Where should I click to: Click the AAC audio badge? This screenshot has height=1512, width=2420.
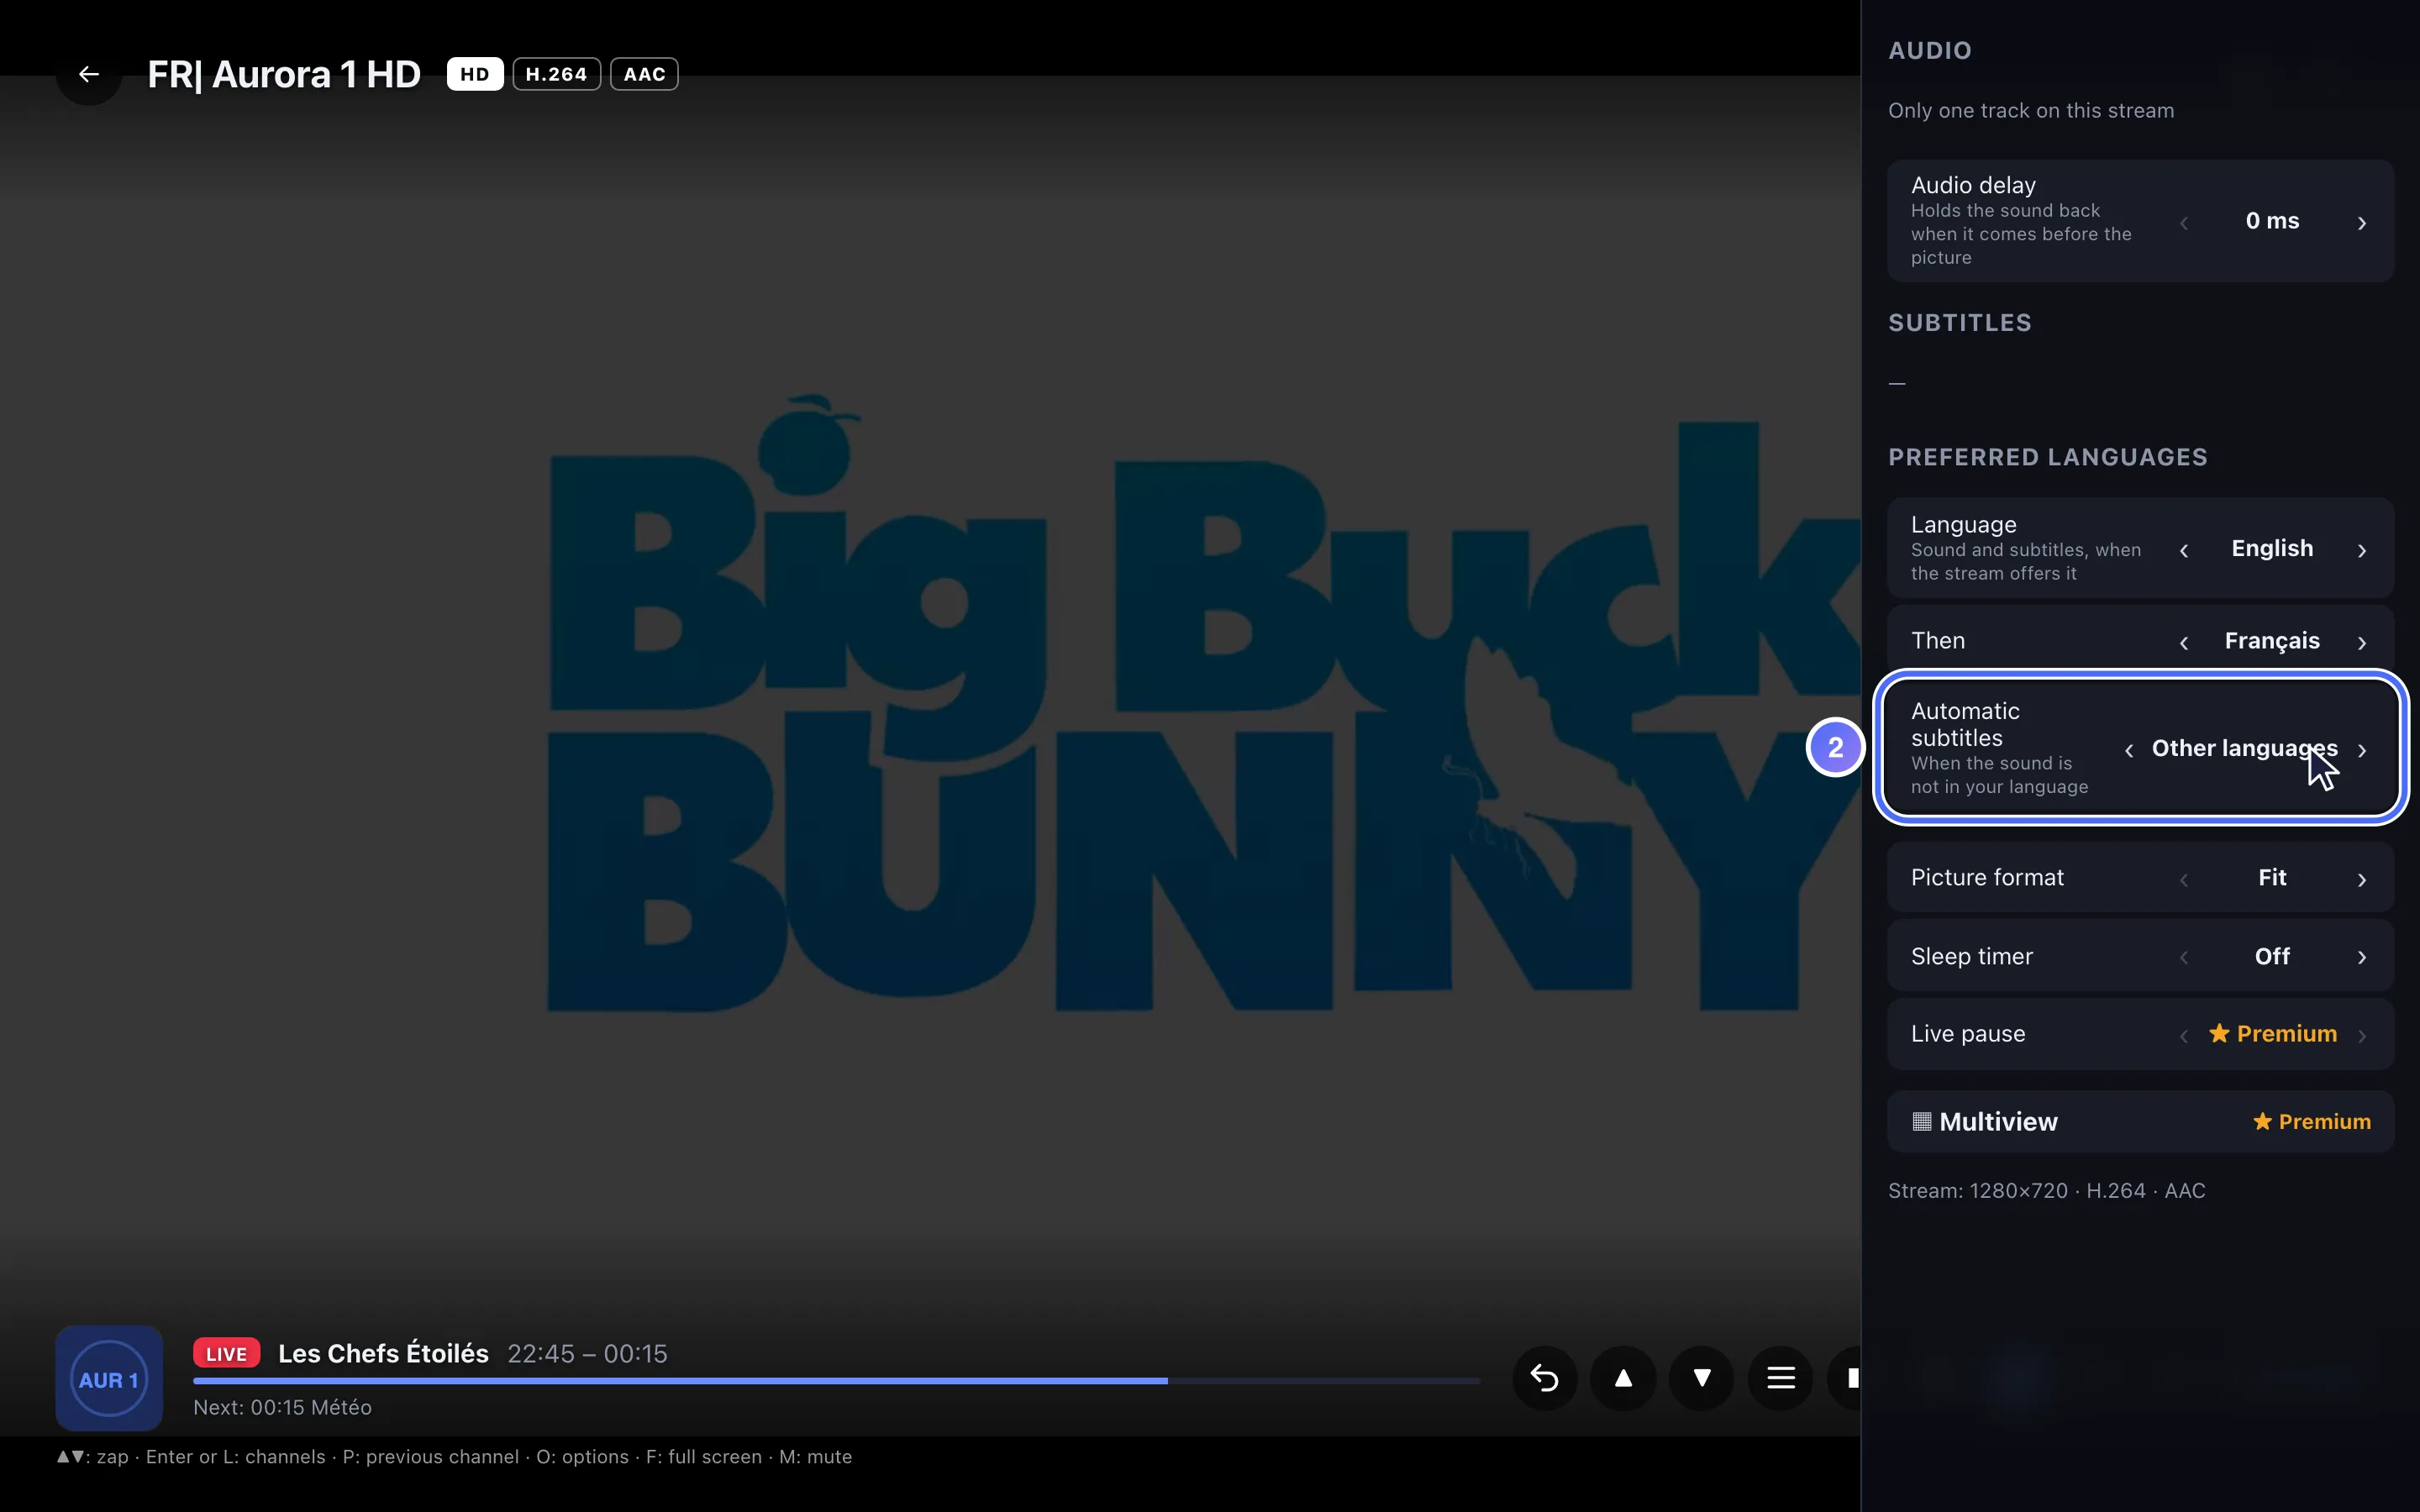coord(644,74)
